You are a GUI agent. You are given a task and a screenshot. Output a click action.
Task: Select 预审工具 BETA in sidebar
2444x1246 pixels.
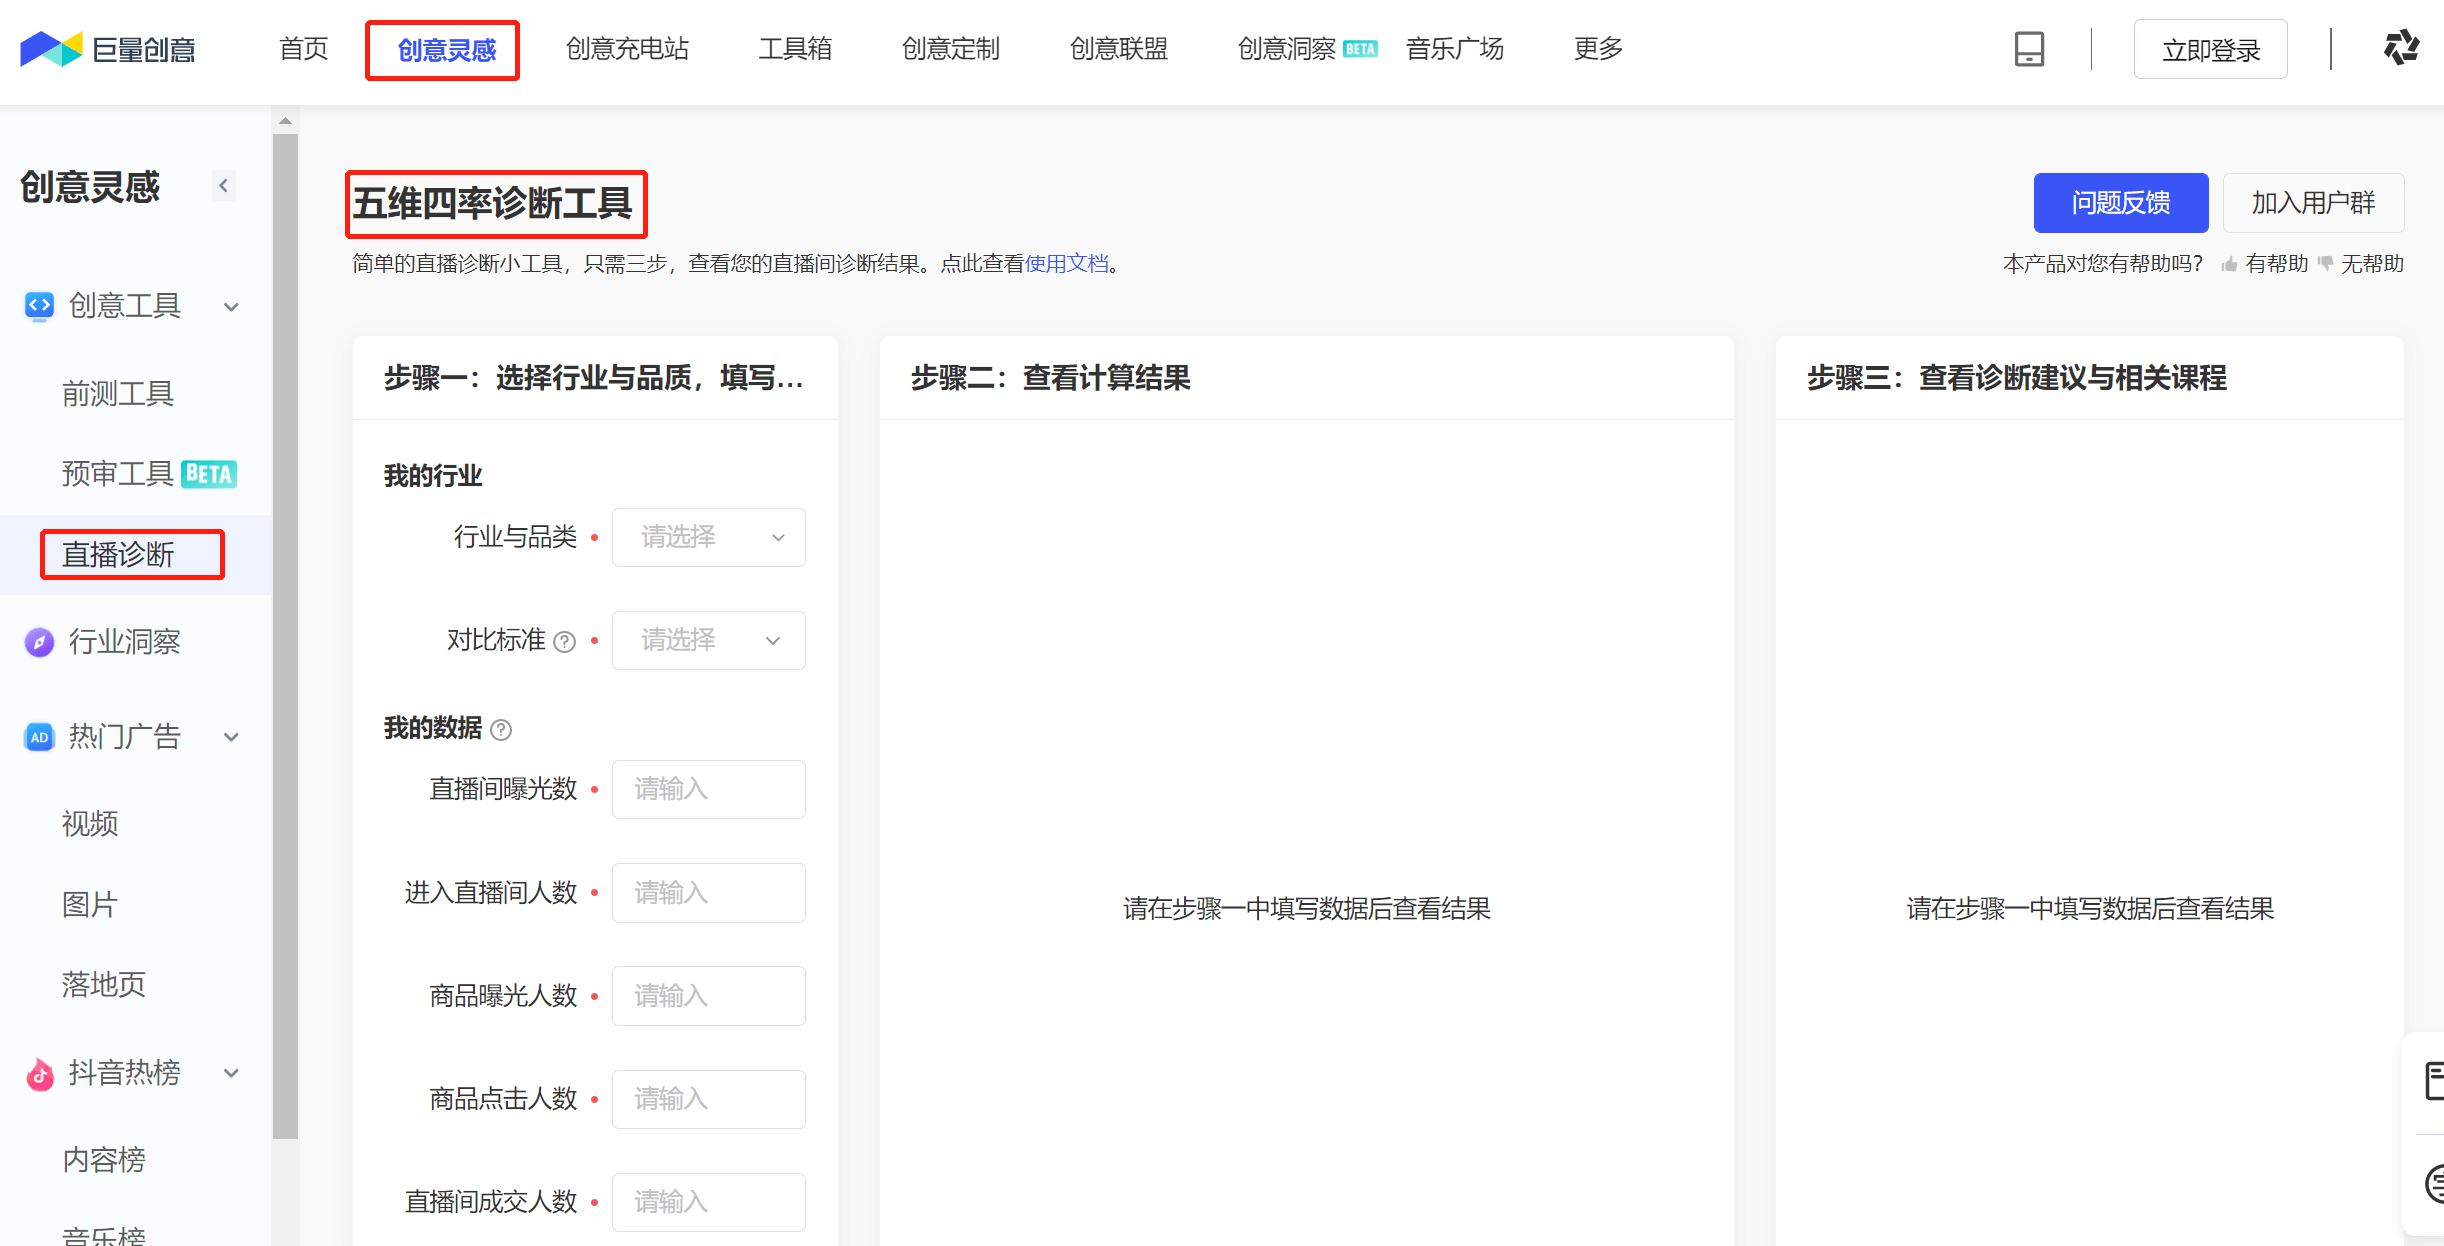149,474
